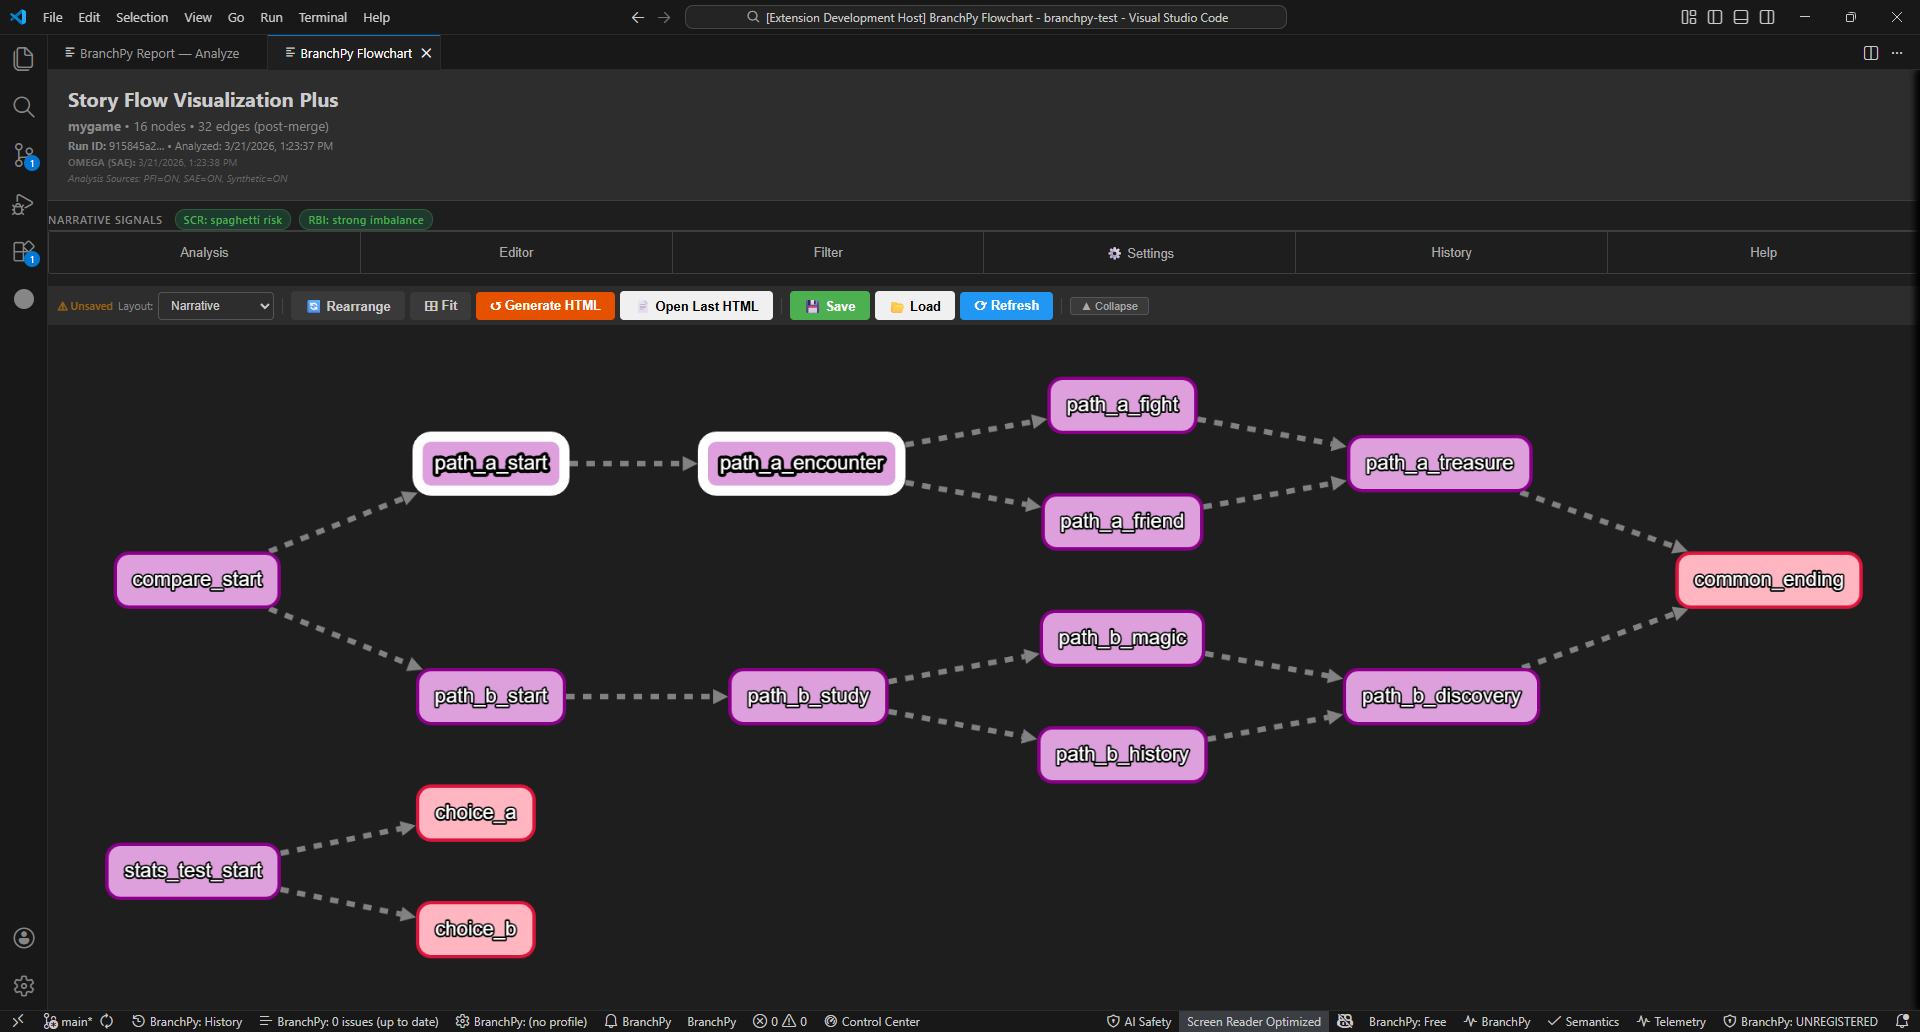Open Run and Debug view
1920x1032 pixels.
click(x=24, y=204)
